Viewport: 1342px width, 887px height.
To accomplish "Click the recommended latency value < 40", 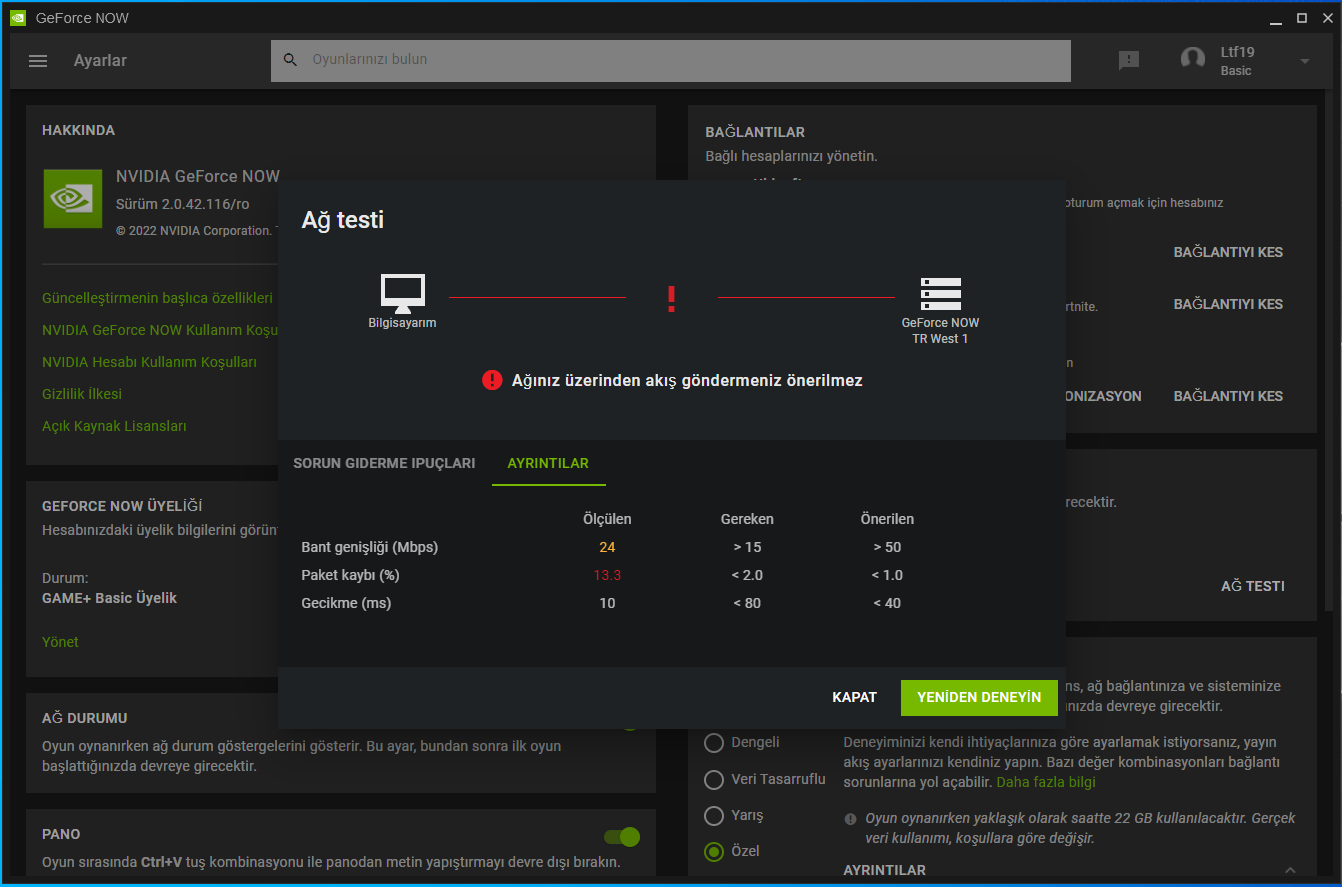I will tap(887, 603).
